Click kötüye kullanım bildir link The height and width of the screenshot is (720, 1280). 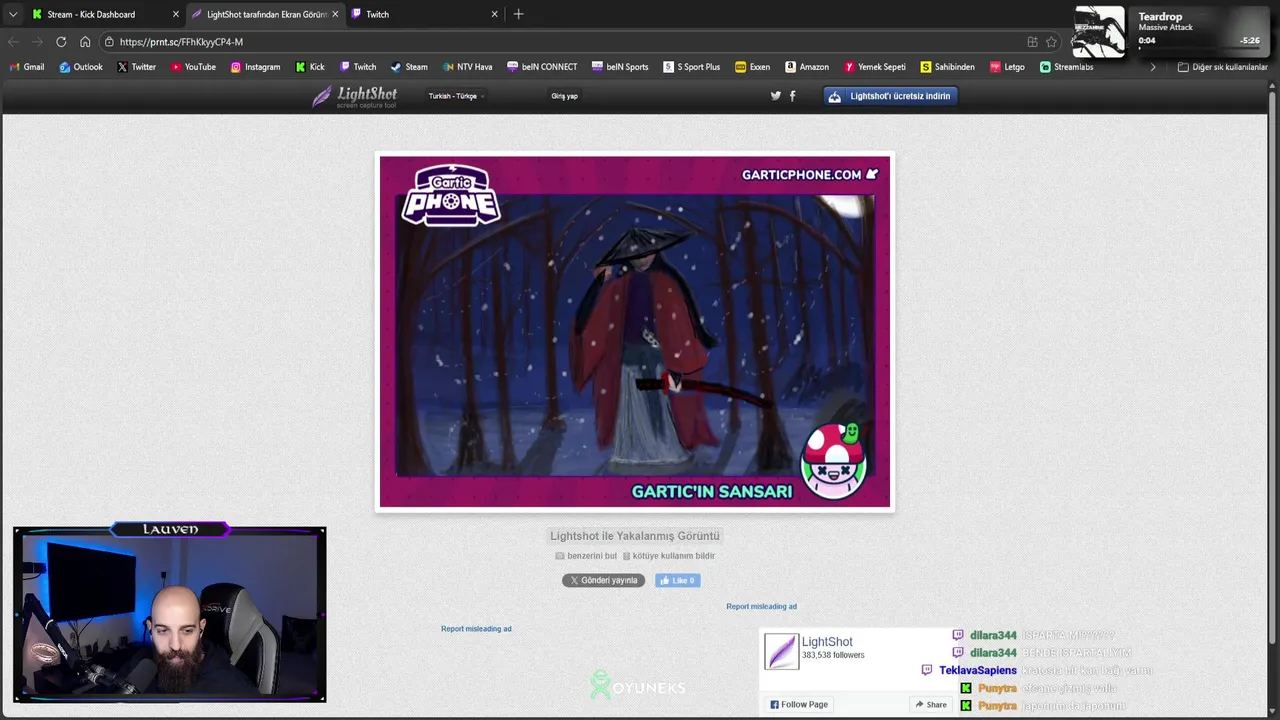click(668, 556)
